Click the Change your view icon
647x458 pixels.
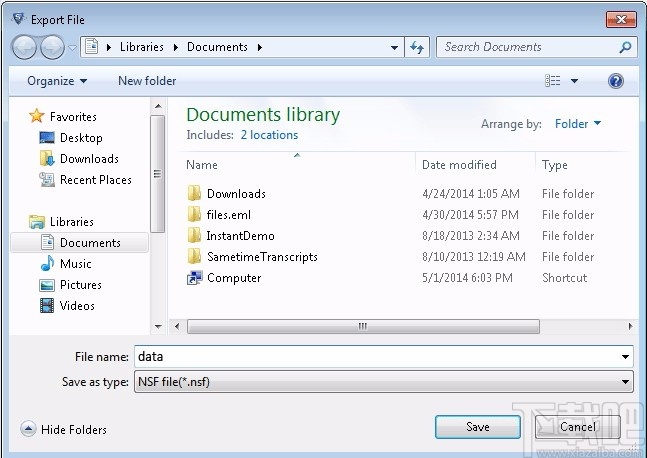pos(553,81)
